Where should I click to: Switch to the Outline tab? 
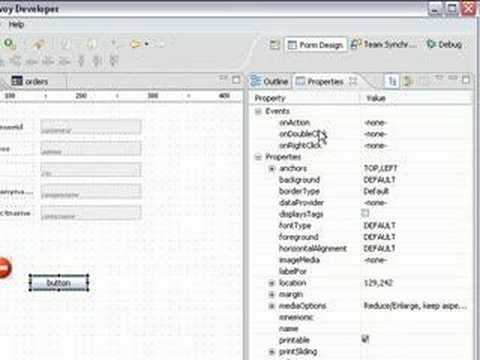(x=269, y=81)
